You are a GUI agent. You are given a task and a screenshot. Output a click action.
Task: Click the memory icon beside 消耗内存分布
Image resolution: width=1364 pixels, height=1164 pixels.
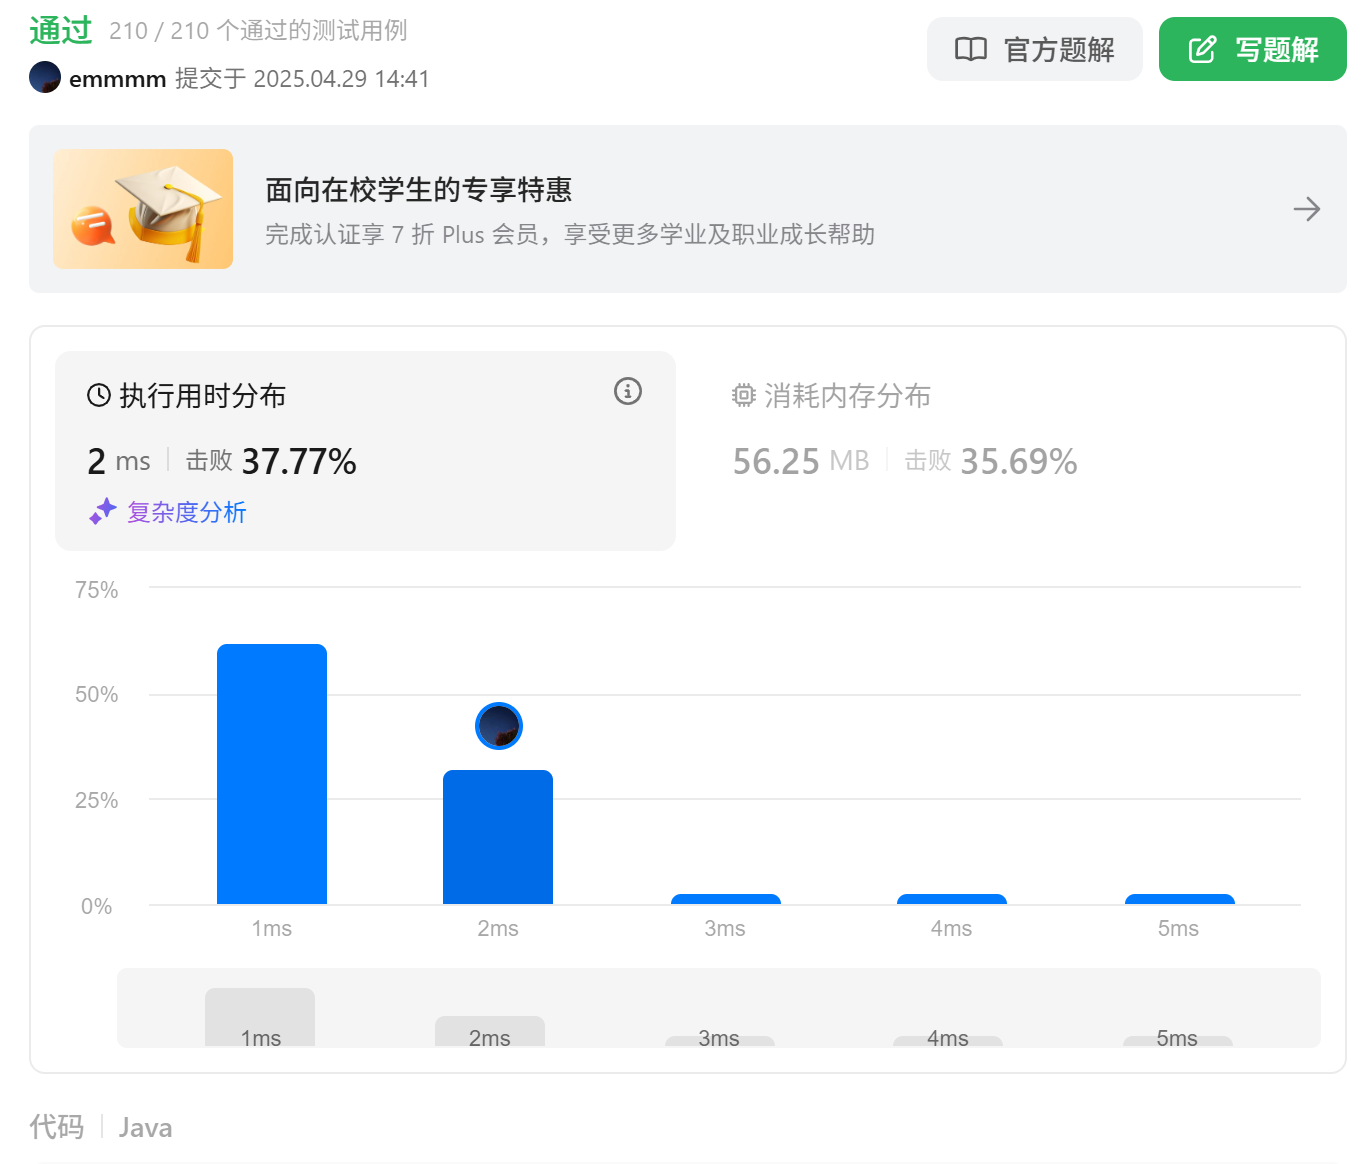(x=743, y=395)
